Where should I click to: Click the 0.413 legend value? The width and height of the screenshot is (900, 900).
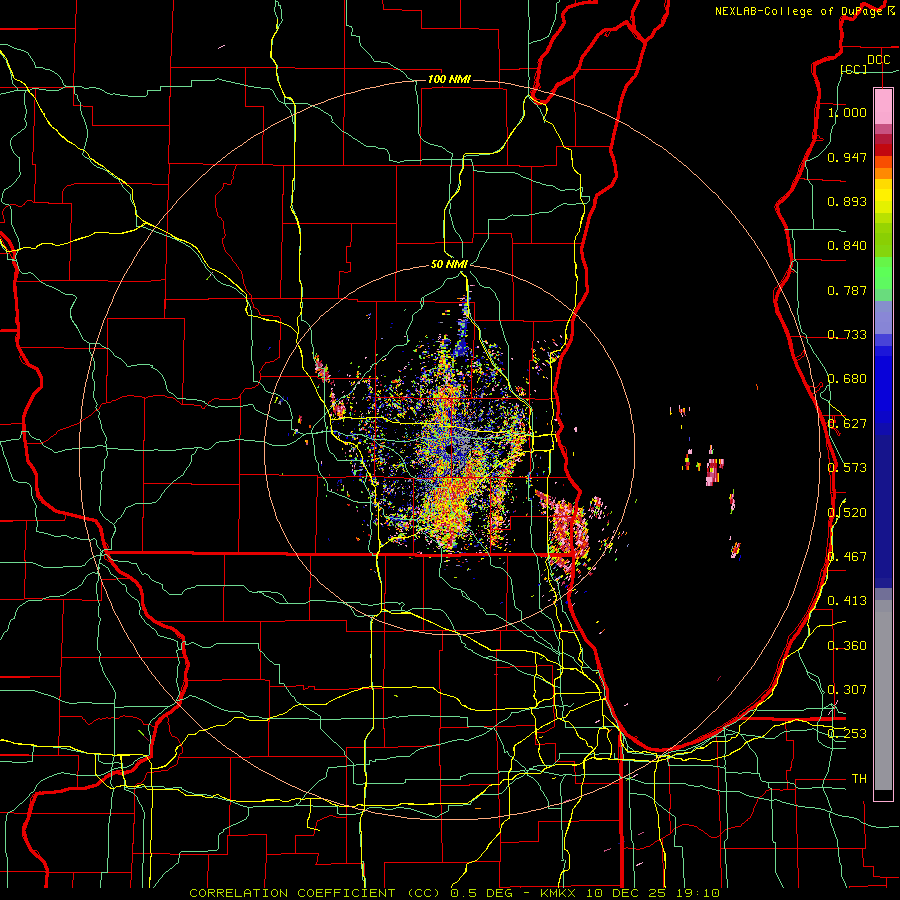coord(847,601)
